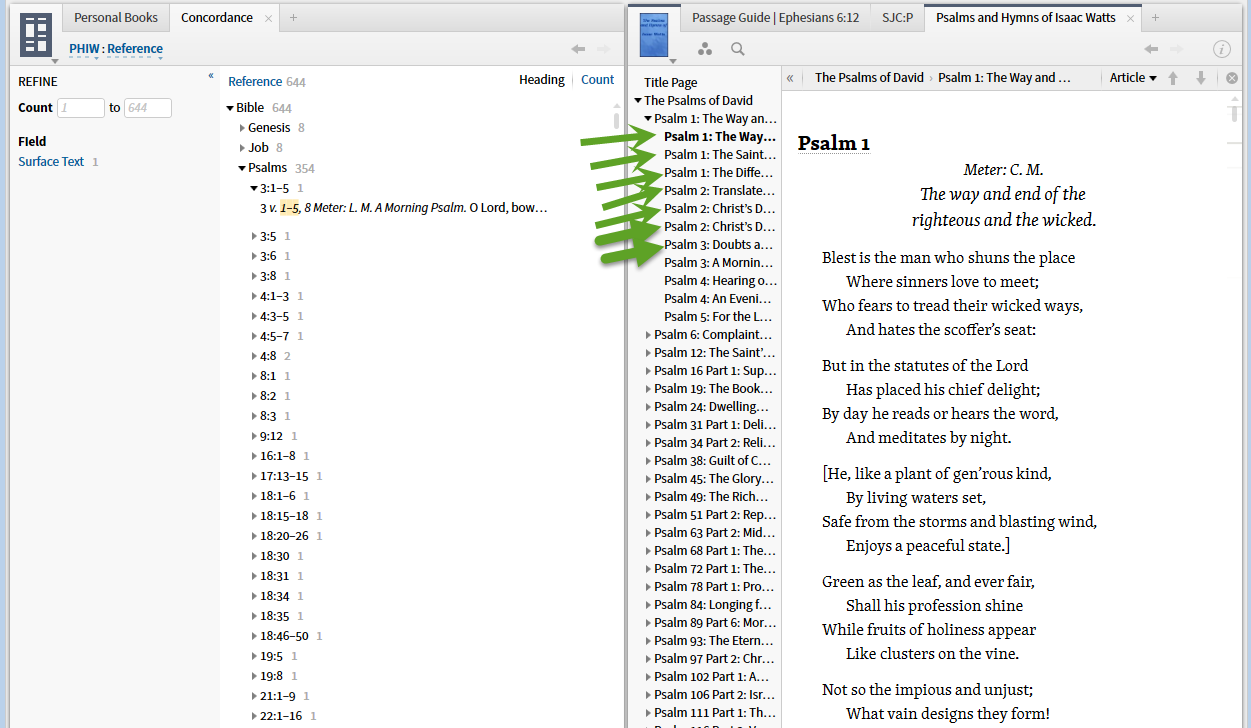Collapse the contents pane with the double chevron

tap(790, 78)
